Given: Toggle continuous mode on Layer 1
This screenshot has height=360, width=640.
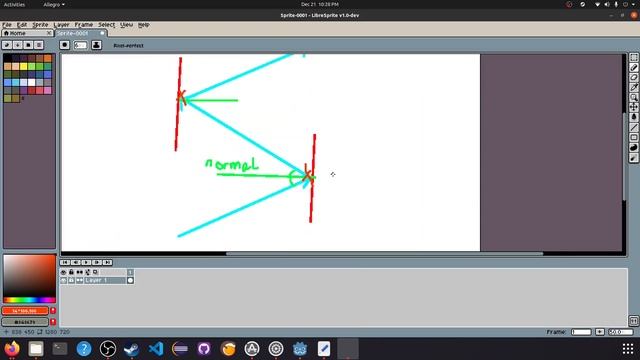Looking at the screenshot, I should [x=80, y=280].
